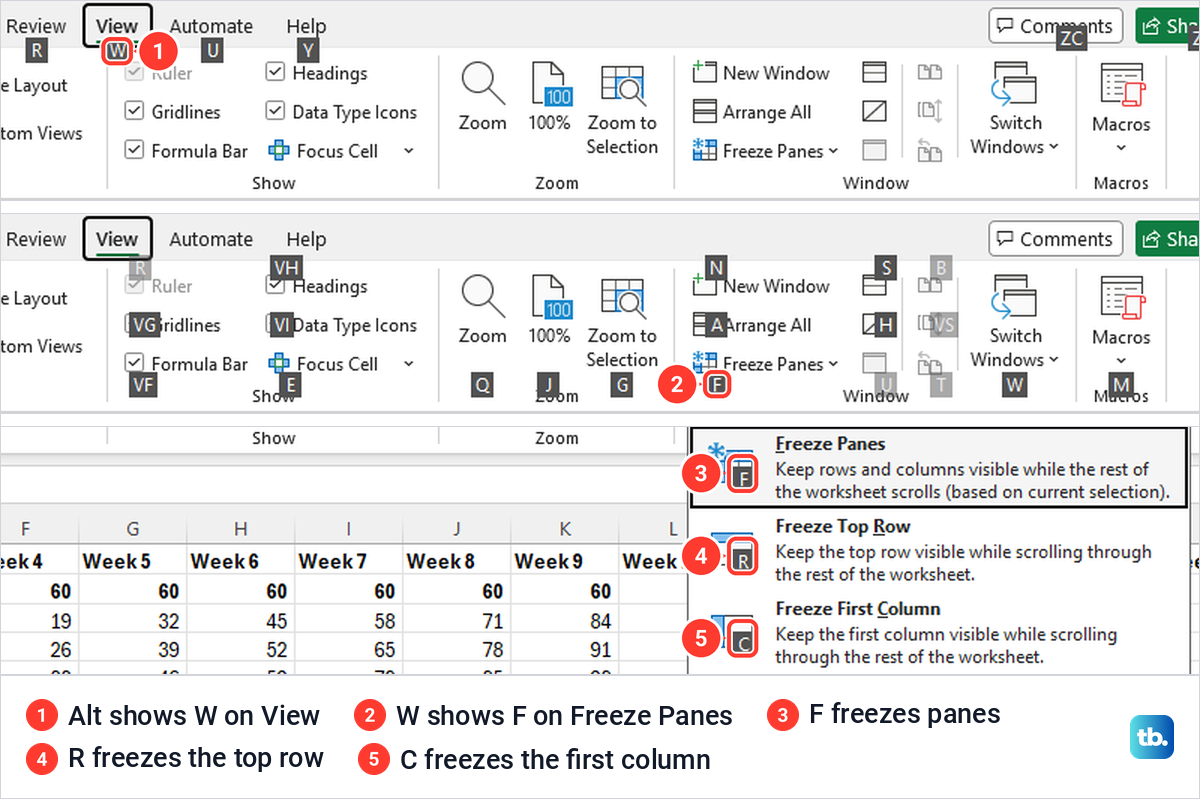Toggle Headings checkbox in the top ribbon
This screenshot has height=799, width=1200.
point(275,73)
